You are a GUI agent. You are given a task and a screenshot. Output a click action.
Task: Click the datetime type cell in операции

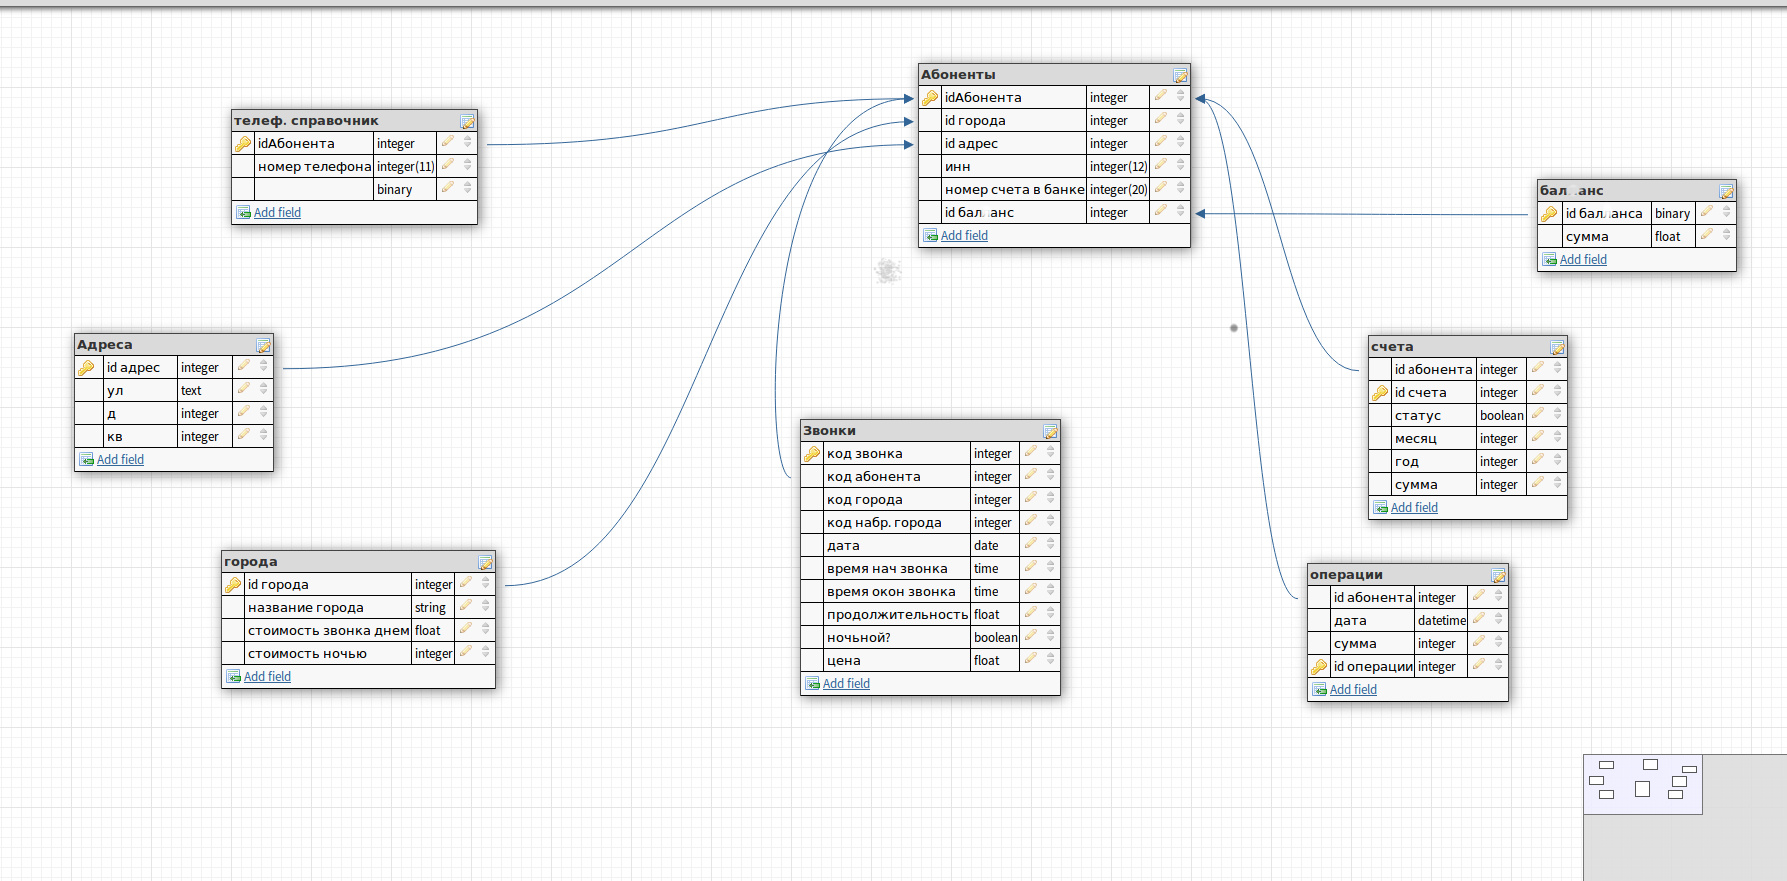click(x=1441, y=621)
